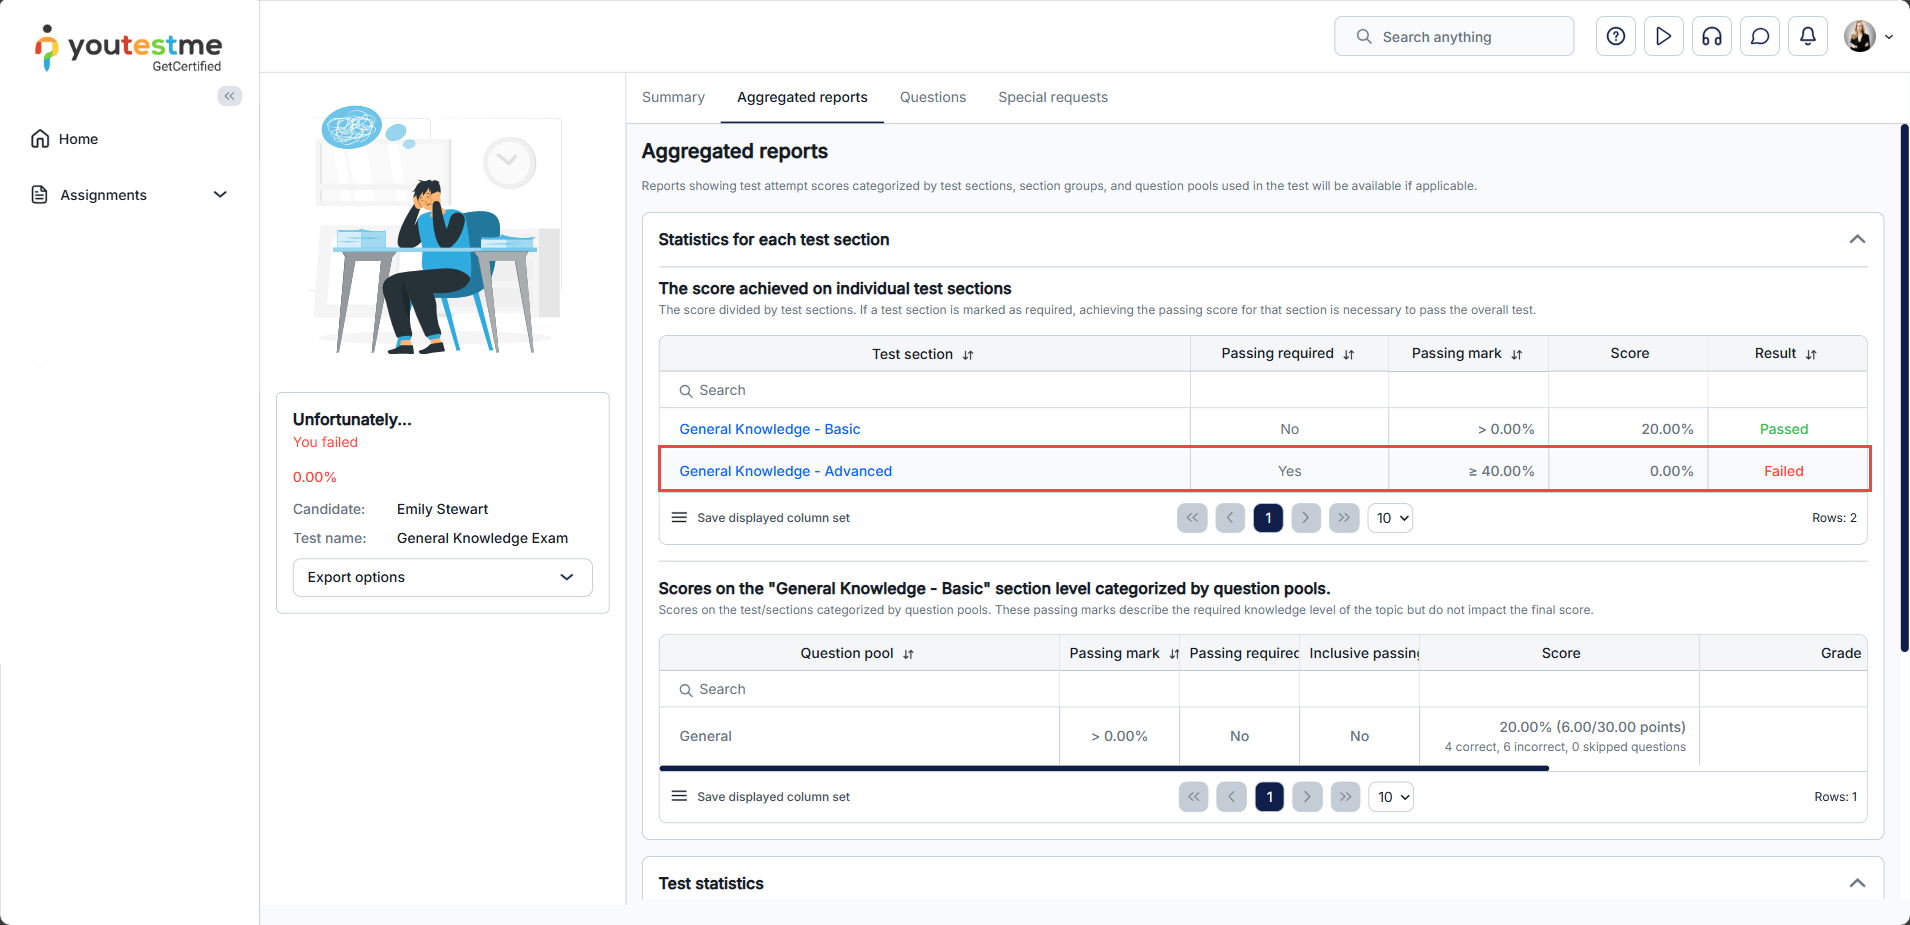Open General Knowledge - Advanced section link
This screenshot has width=1910, height=925.
785,471
